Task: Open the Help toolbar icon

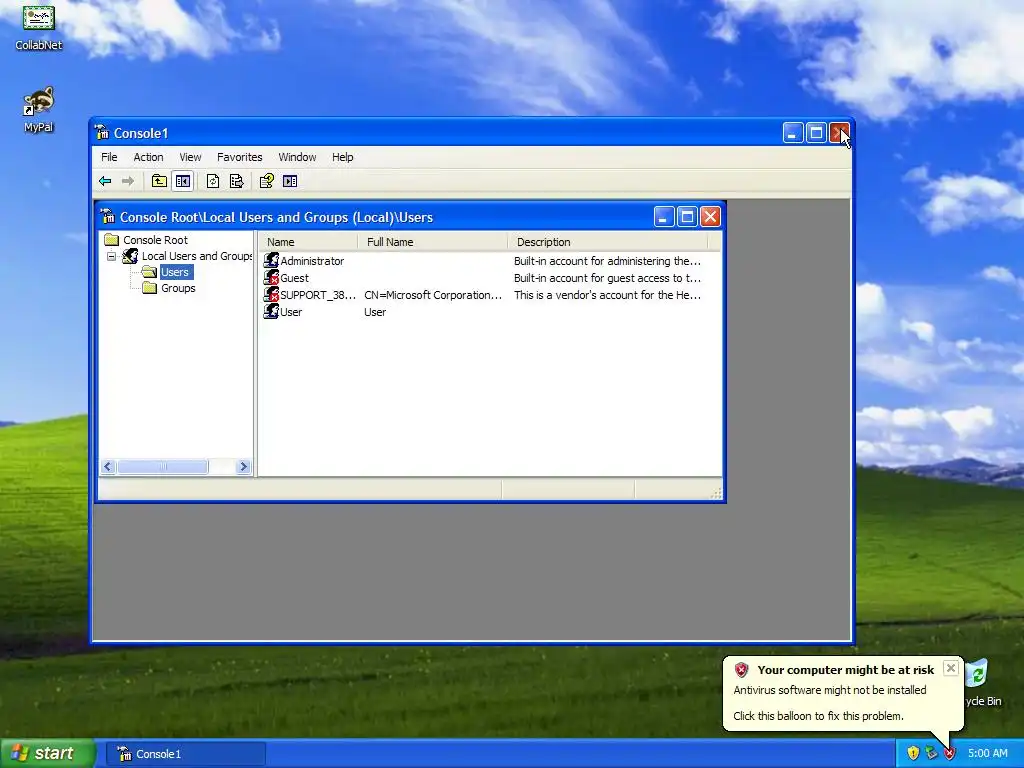Action: (x=266, y=181)
